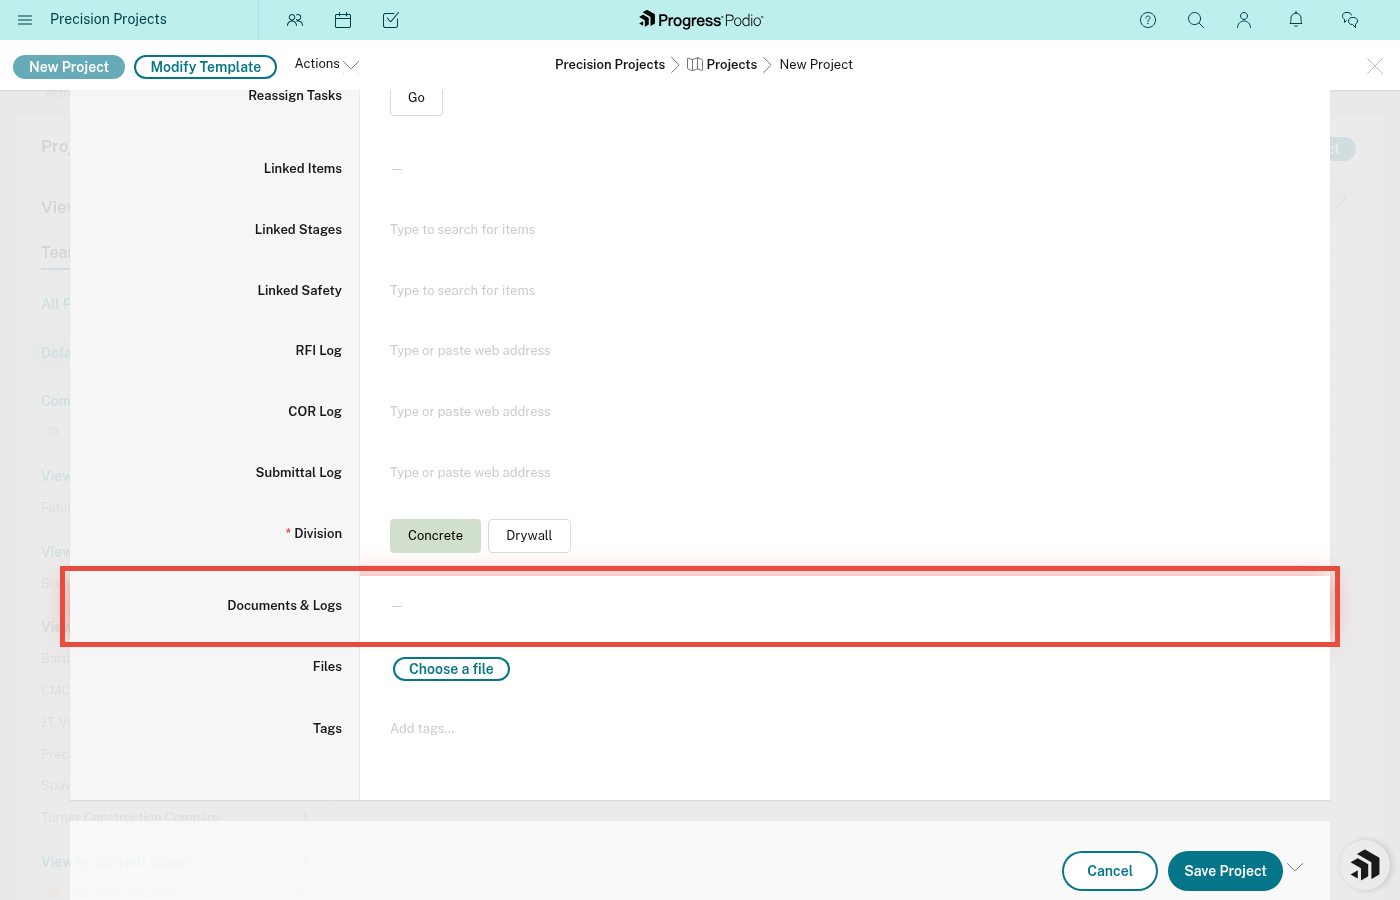1400x900 pixels.
Task: Show notifications via the bell icon
Action: (1295, 20)
